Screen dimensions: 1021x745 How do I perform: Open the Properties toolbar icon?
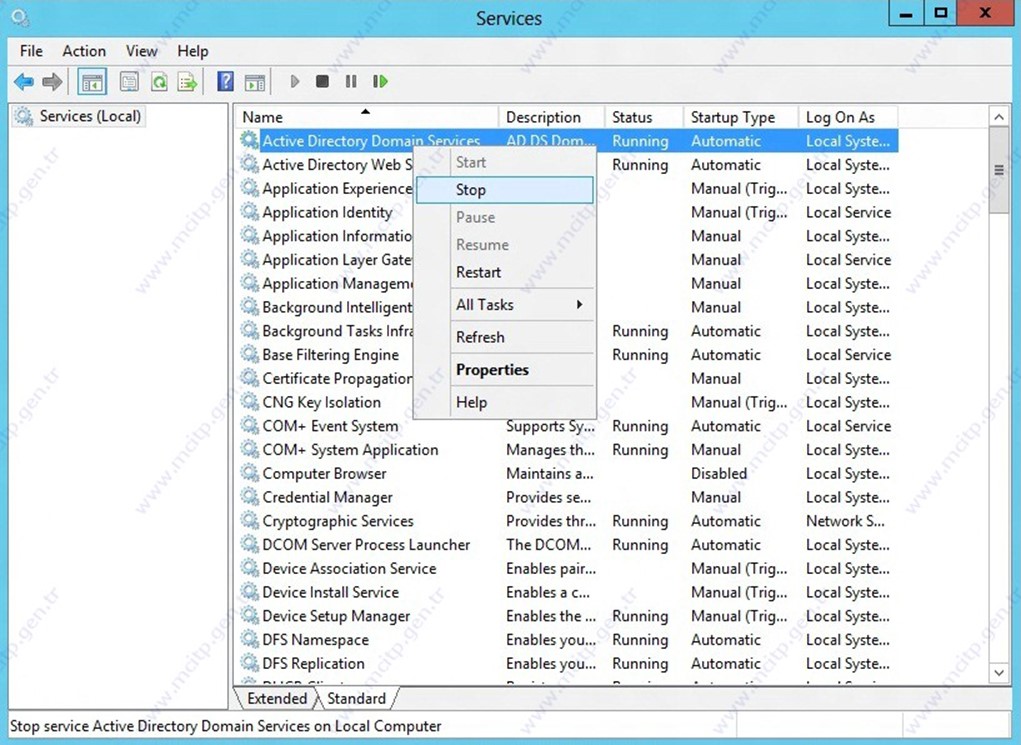tap(129, 81)
